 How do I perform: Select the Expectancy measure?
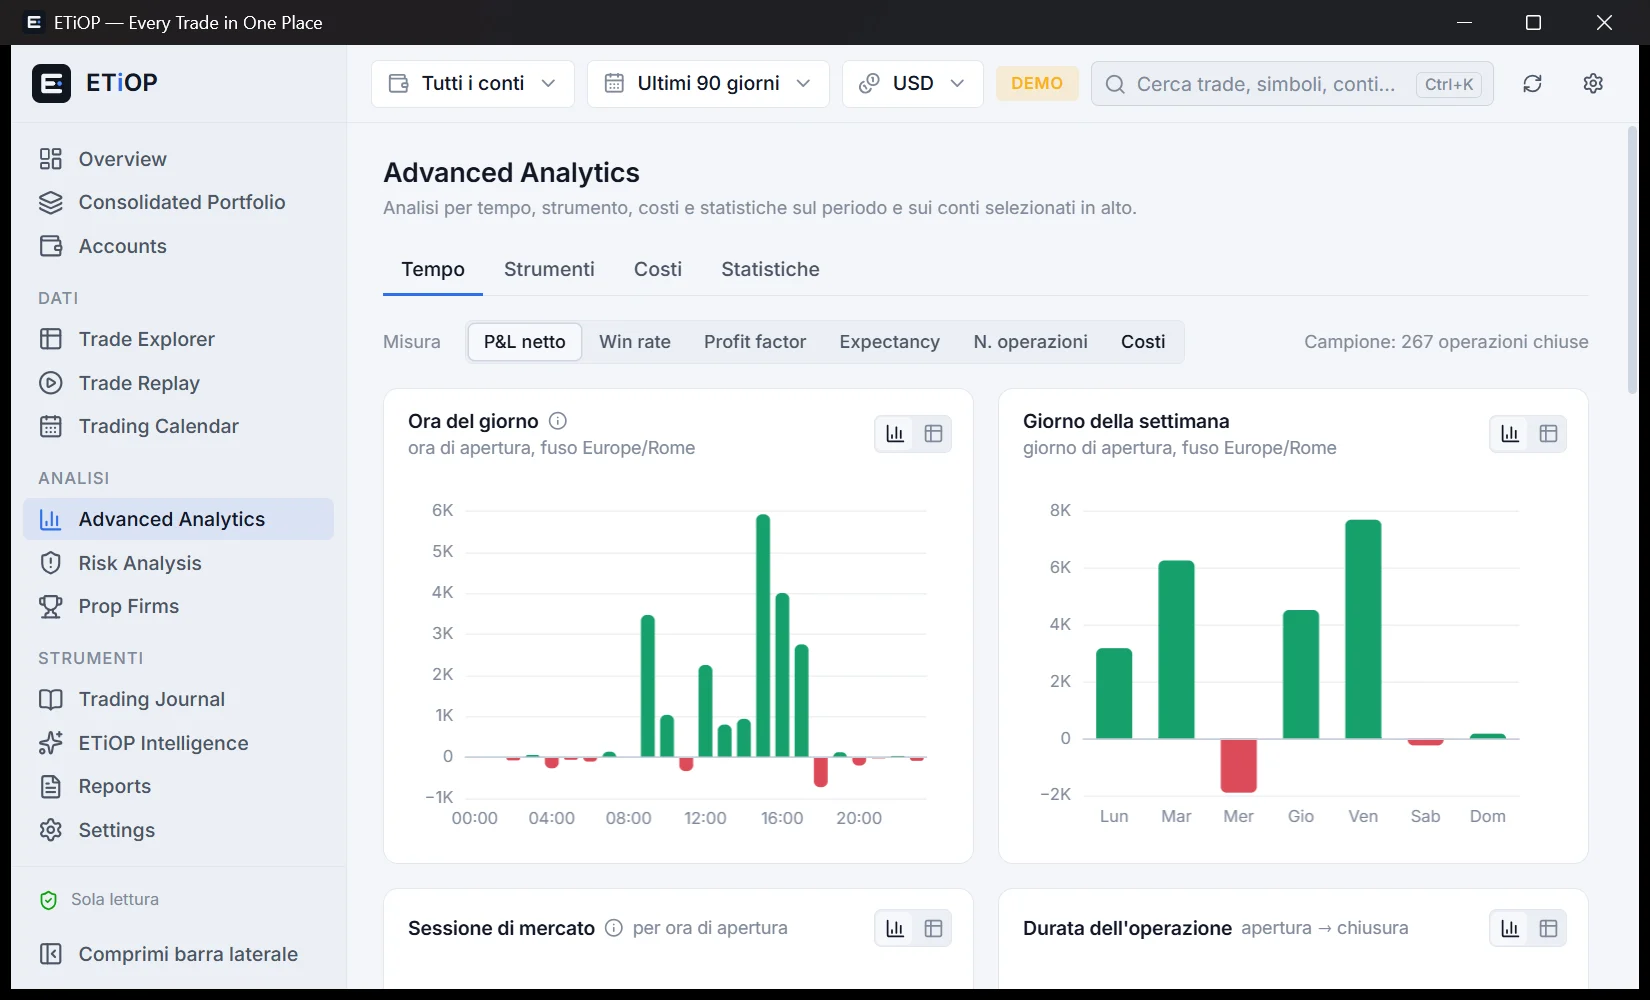(890, 342)
